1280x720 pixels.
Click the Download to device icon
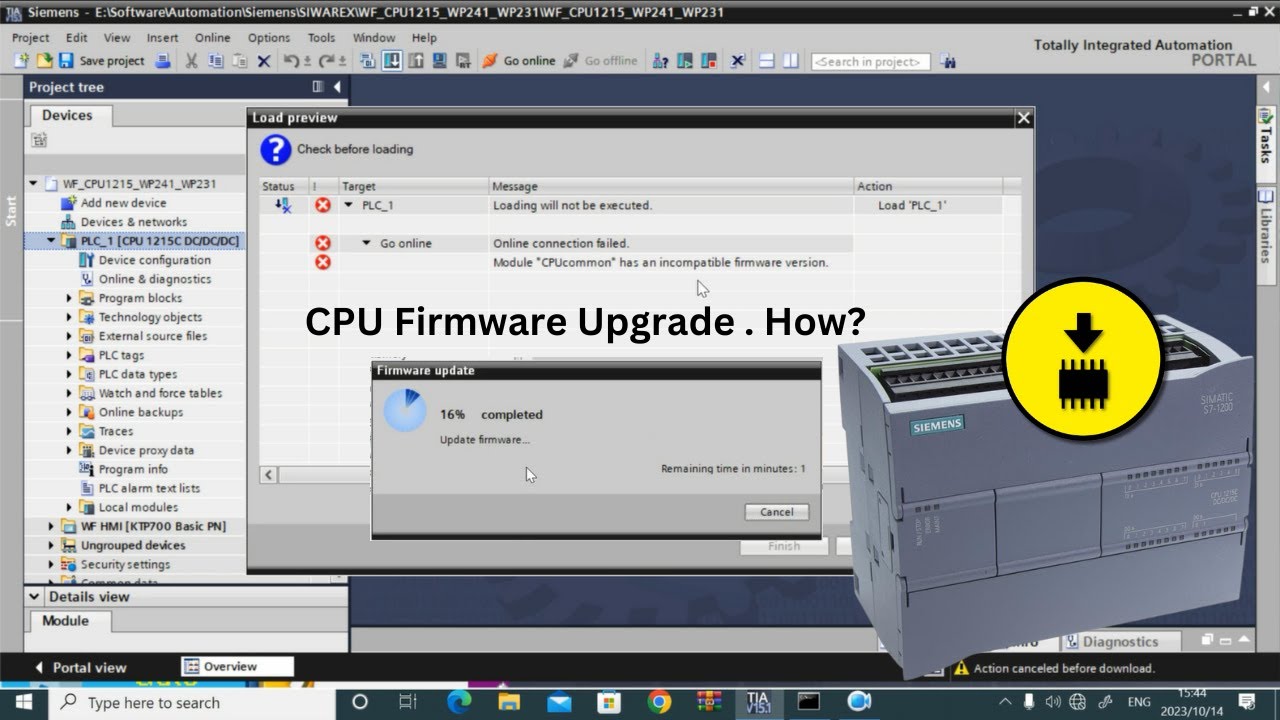[392, 61]
